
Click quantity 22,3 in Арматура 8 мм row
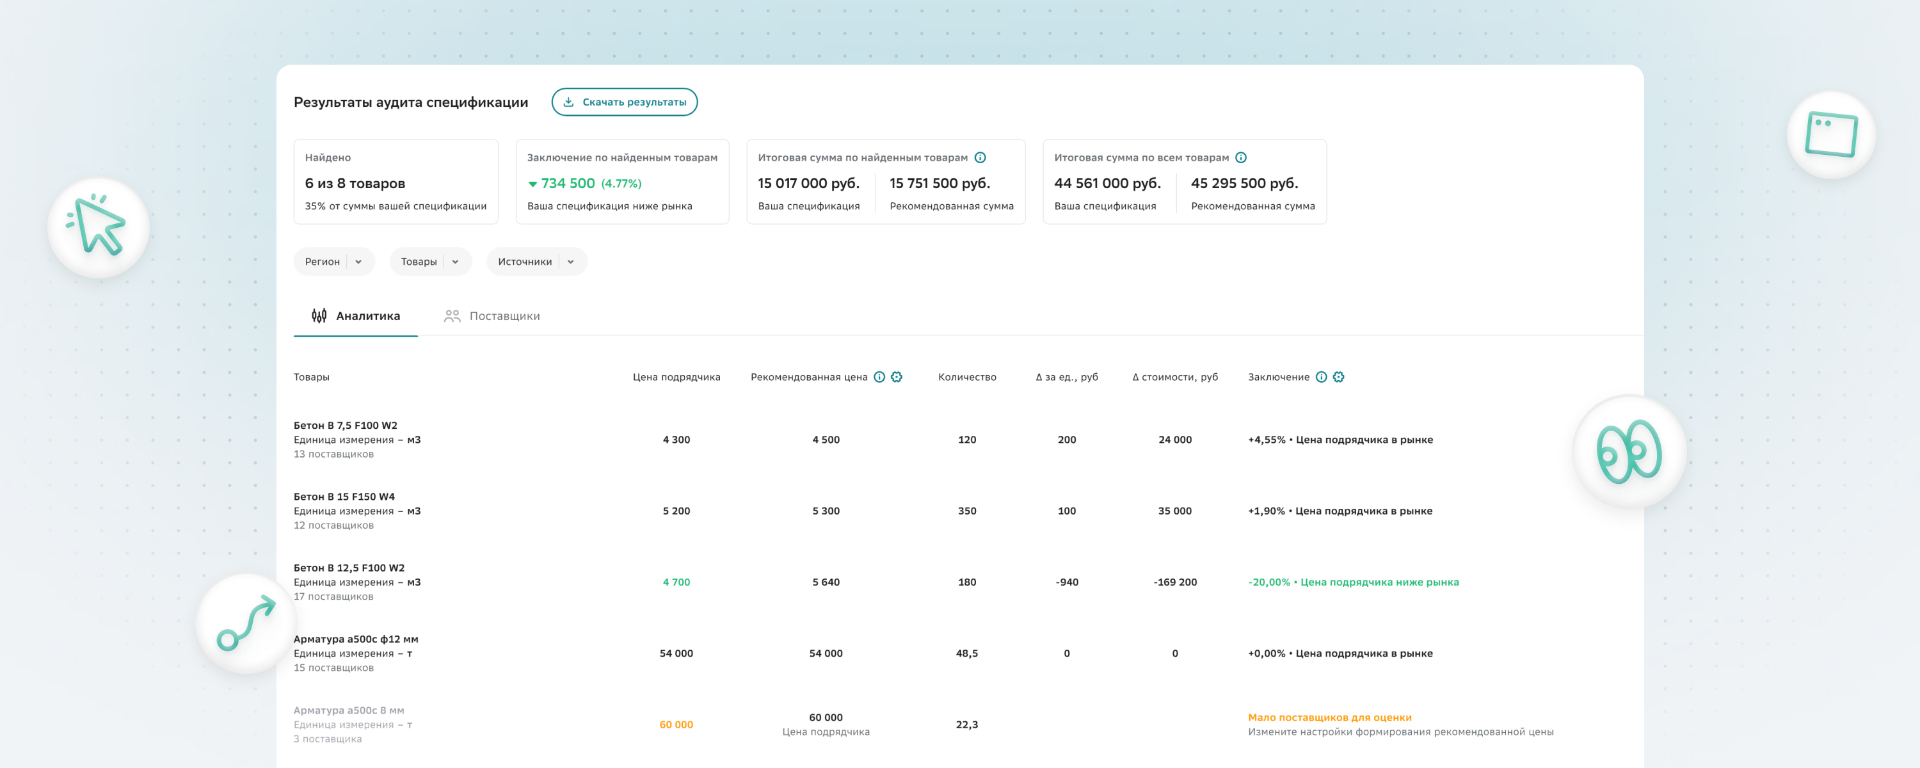967,725
